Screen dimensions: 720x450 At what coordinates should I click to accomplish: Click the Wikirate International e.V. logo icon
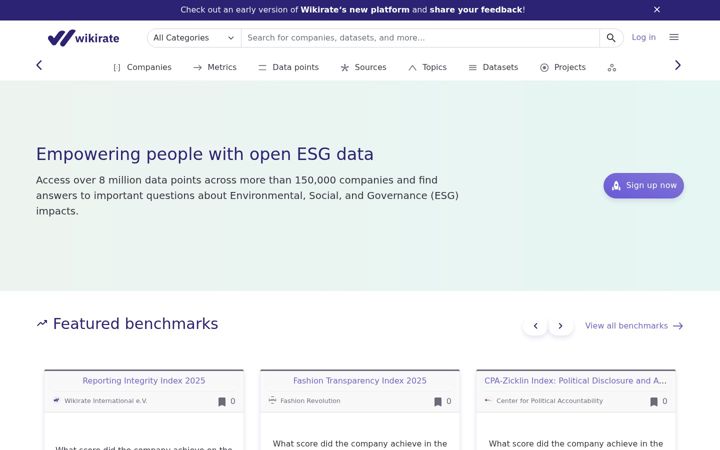[56, 400]
